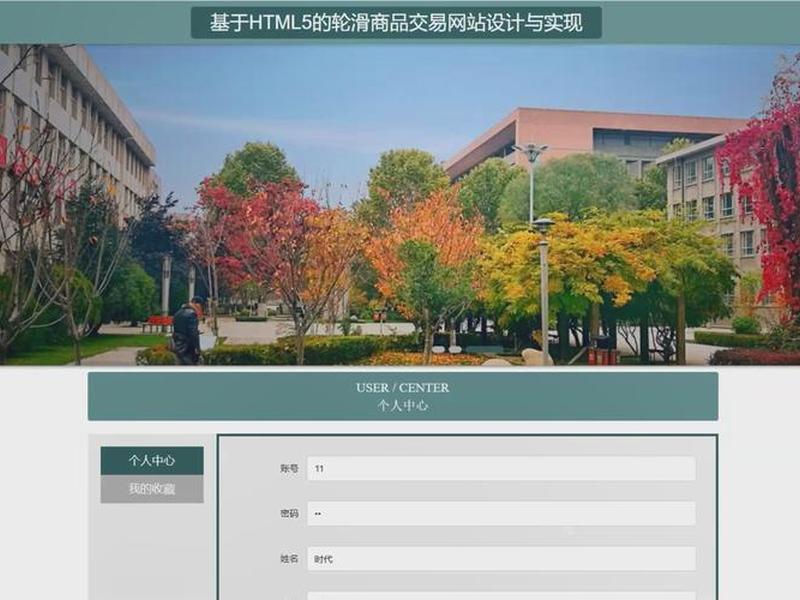Focus the 密码 password input field
800x600 pixels.
pos(501,513)
